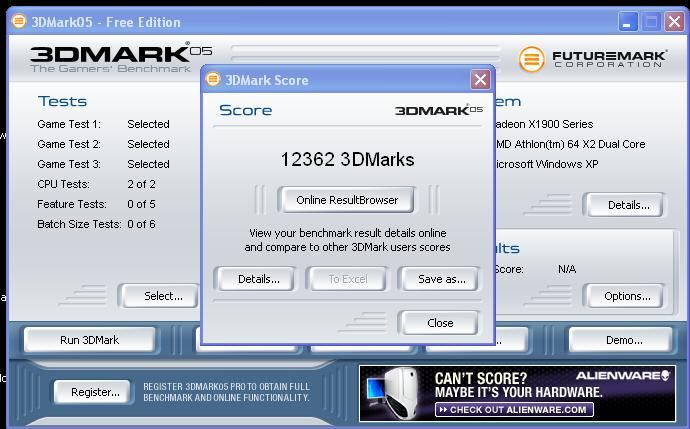Click the 3DMark Score dialog title icon
The image size is (690, 429).
(213, 79)
